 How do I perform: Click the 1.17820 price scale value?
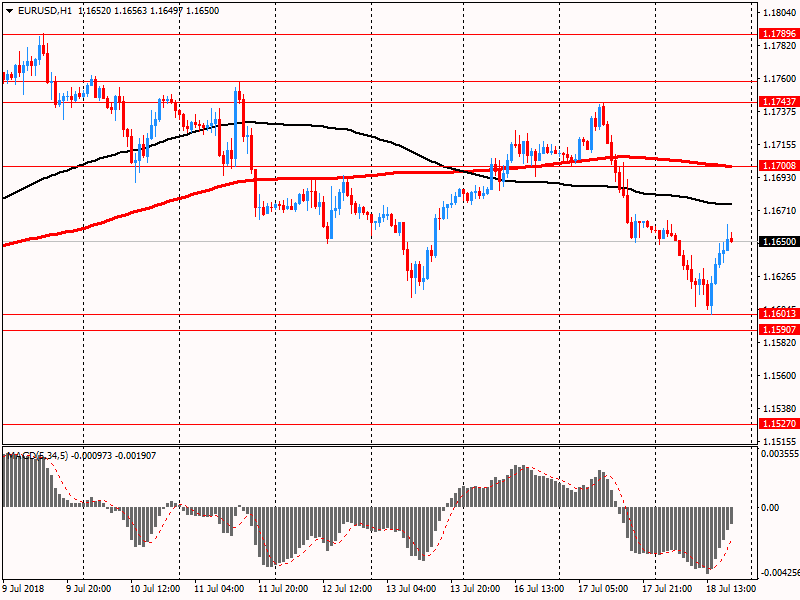tap(780, 46)
